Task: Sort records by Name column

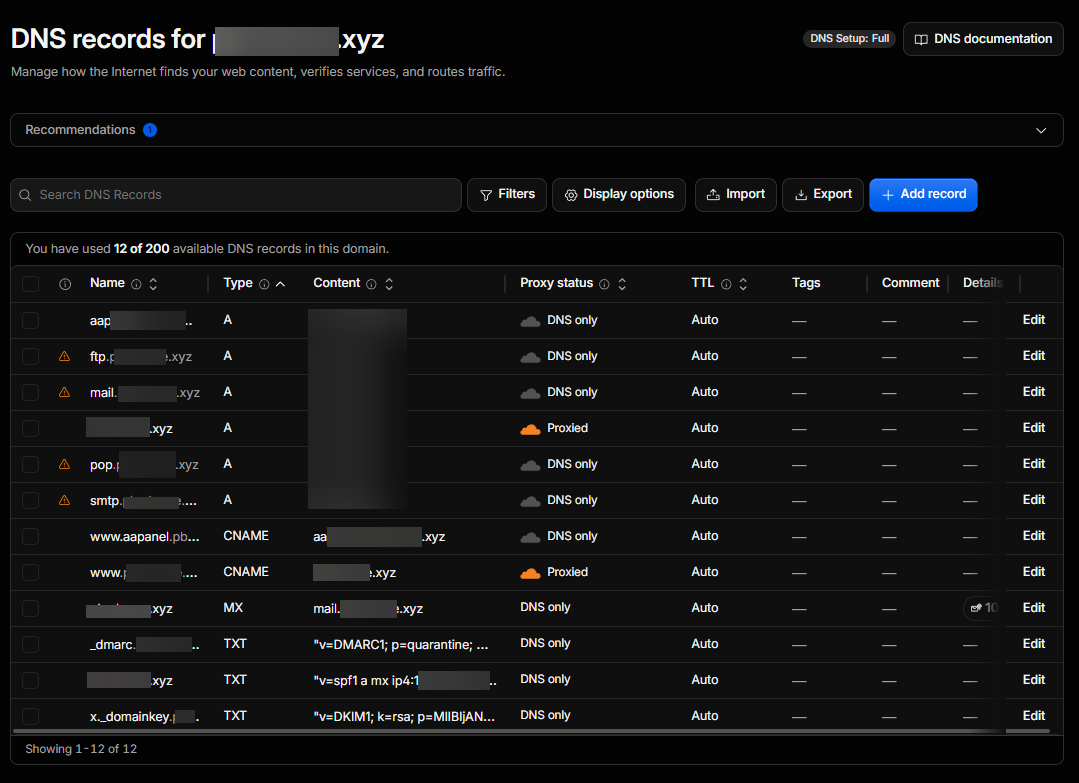Action: 153,284
